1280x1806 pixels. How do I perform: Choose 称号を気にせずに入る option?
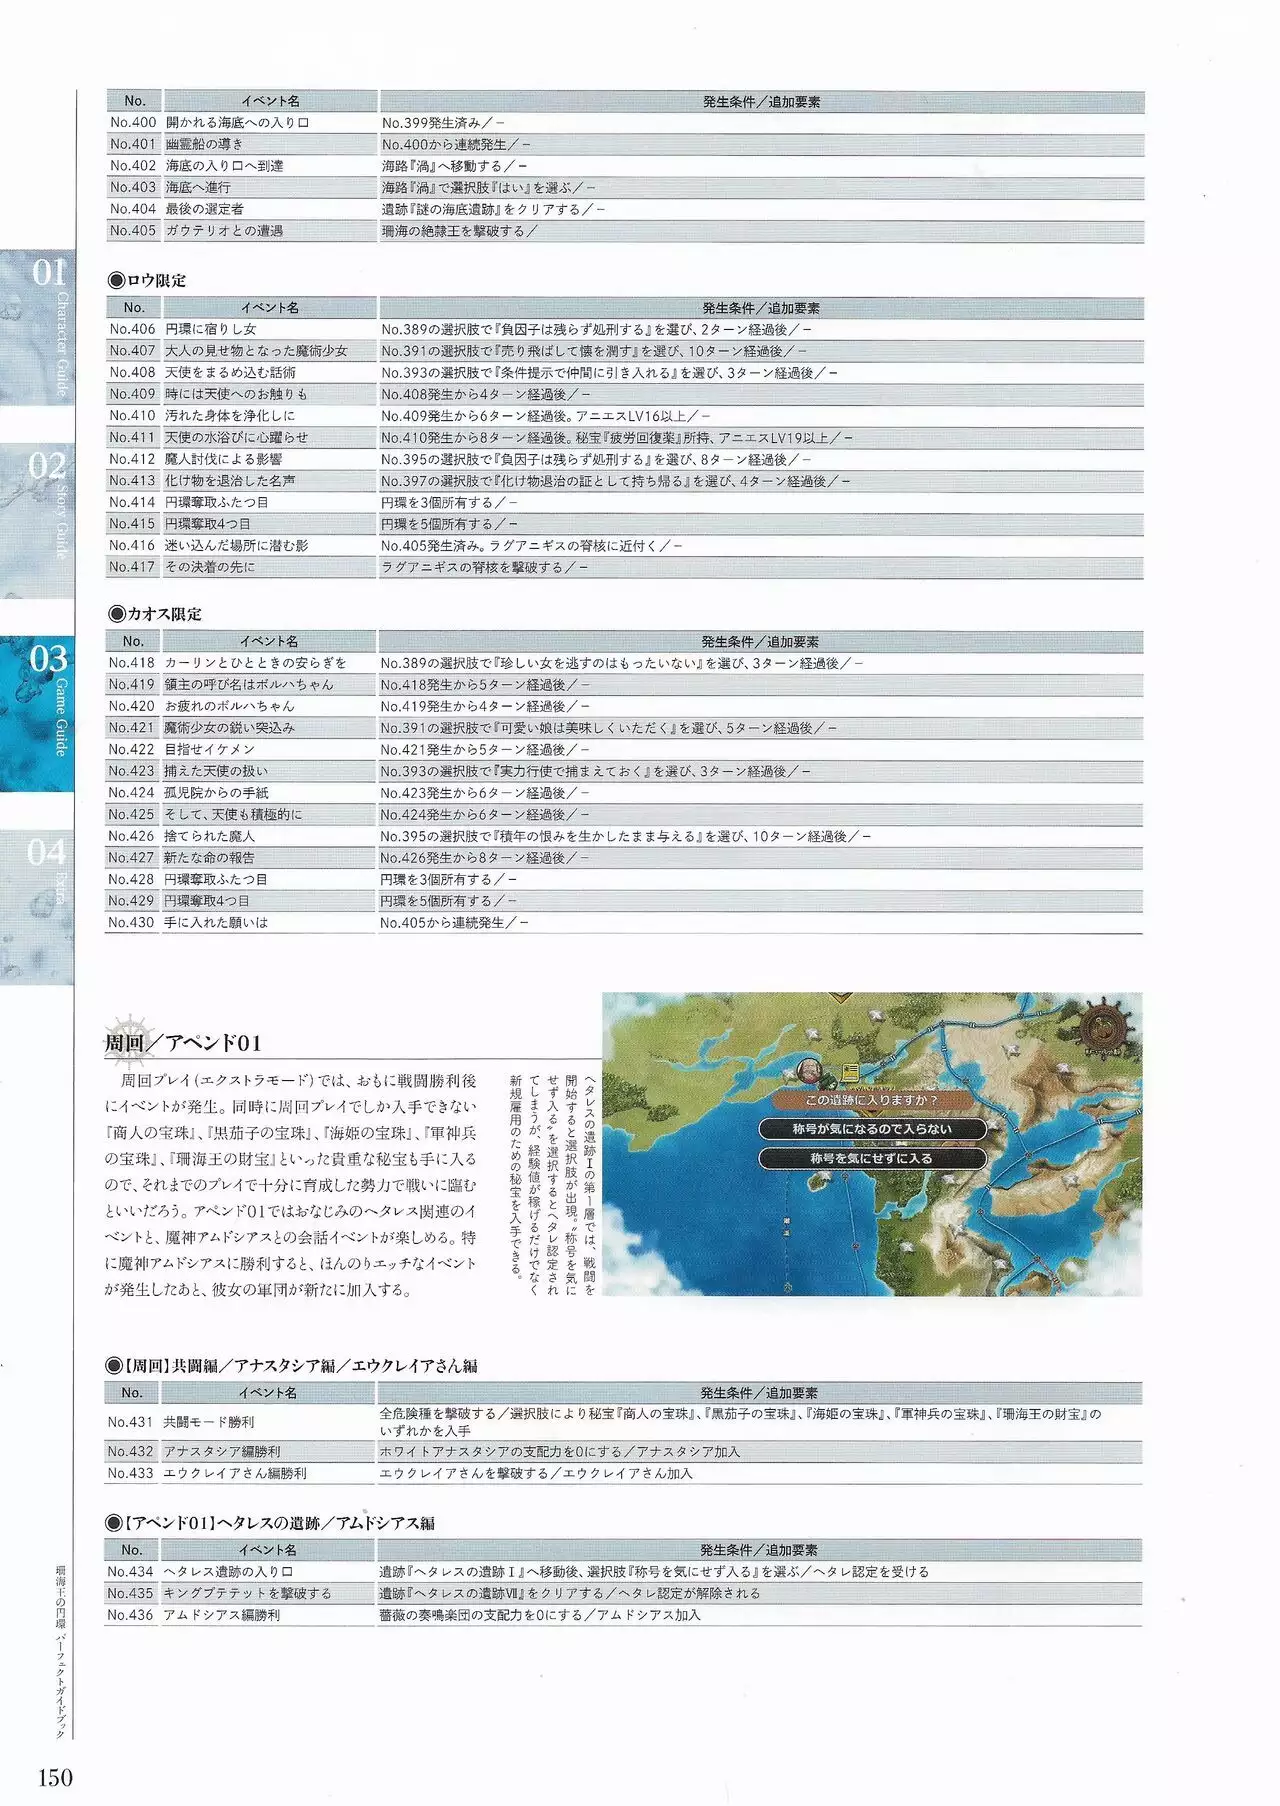tap(872, 1158)
